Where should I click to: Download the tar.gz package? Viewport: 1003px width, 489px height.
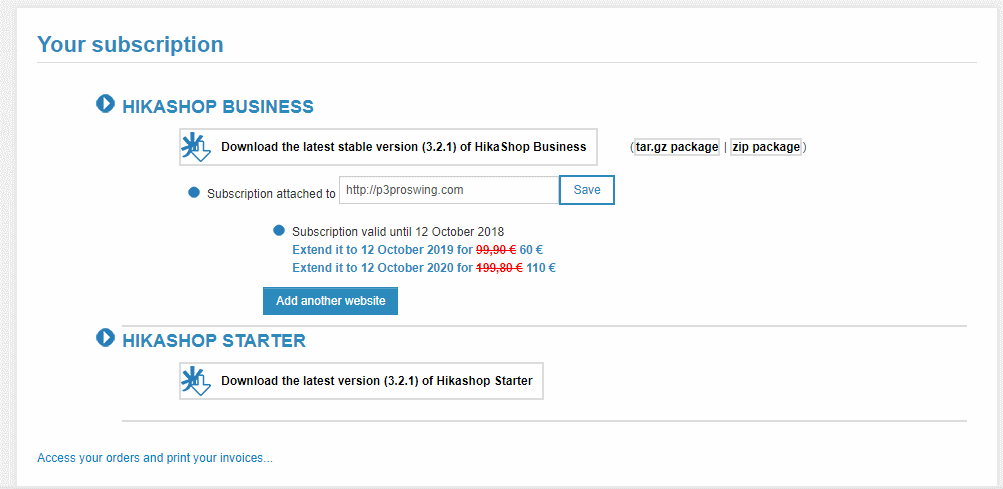(676, 147)
